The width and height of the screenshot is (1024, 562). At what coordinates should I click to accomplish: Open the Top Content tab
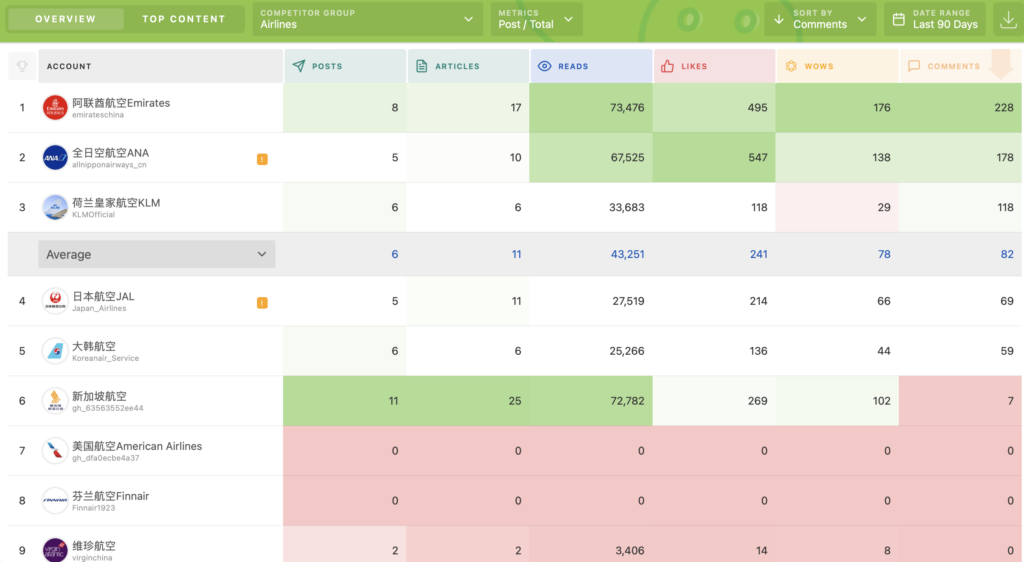pos(184,19)
